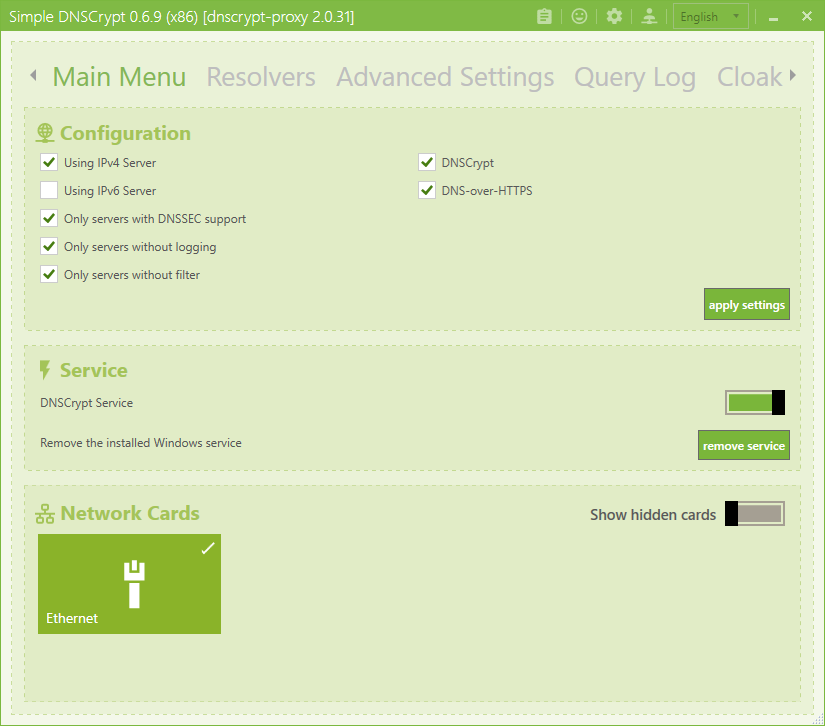
Task: Click the lightning bolt Service icon
Action: [x=45, y=370]
